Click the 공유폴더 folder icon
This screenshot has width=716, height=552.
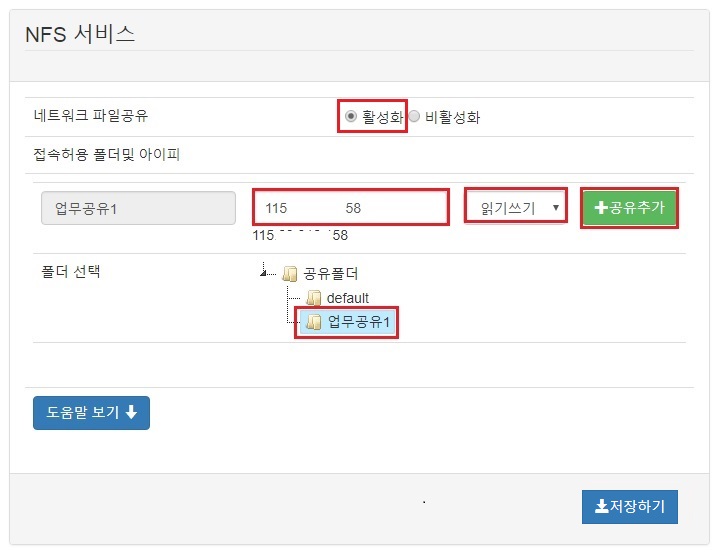click(290, 274)
